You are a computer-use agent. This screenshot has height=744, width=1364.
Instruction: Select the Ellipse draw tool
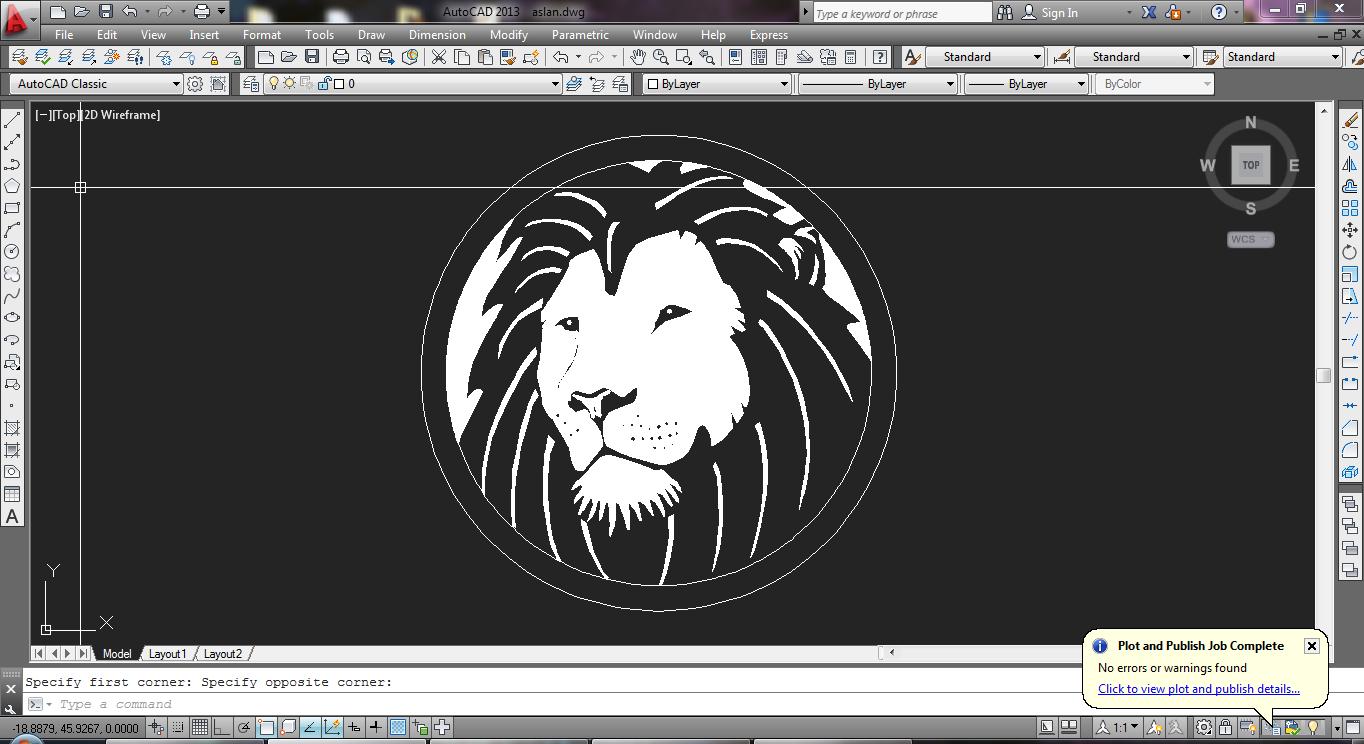(x=12, y=318)
